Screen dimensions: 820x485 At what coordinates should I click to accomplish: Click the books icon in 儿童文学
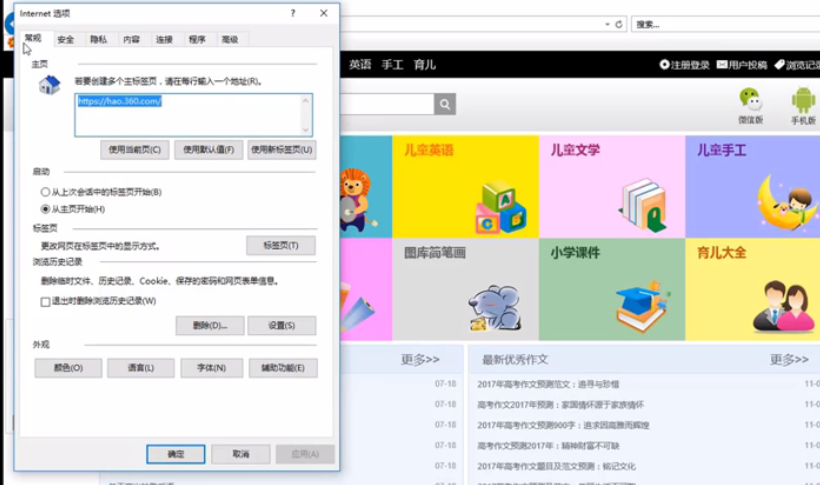coord(644,205)
